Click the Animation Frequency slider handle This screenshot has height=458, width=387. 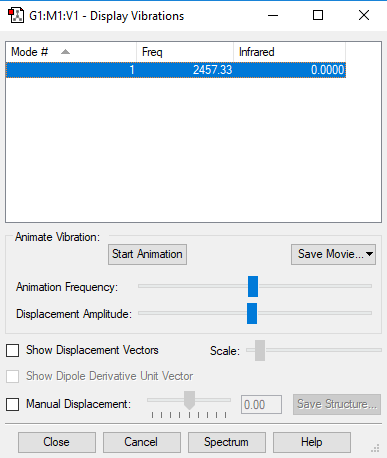[x=253, y=286]
